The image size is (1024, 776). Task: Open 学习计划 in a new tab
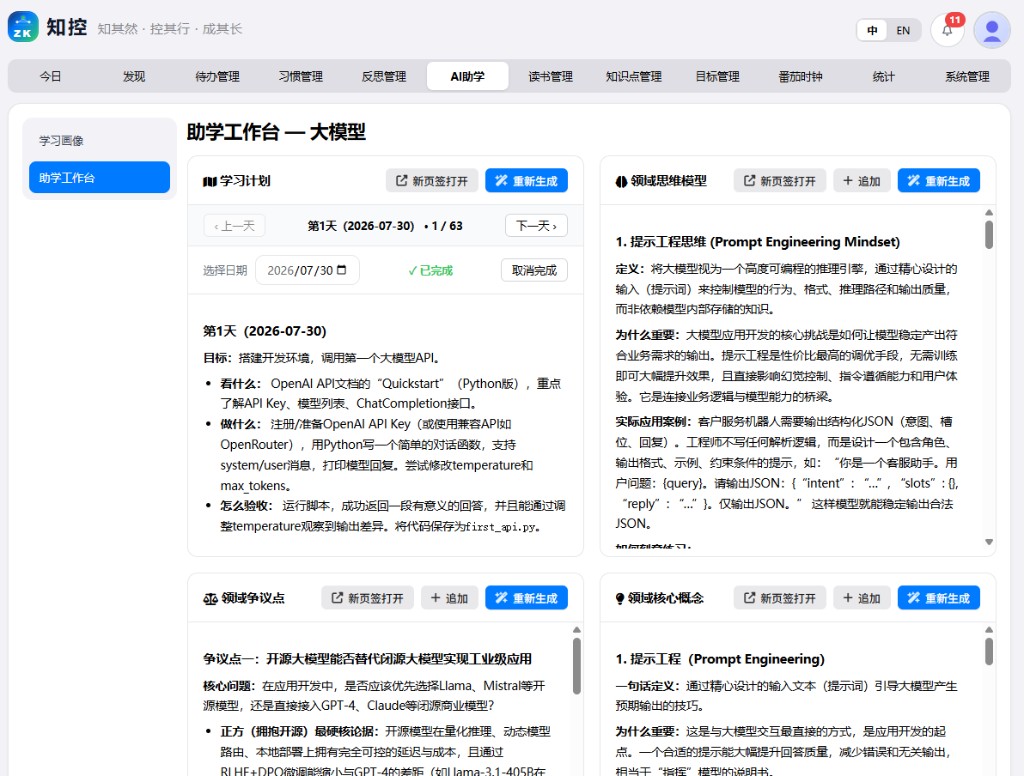tap(432, 180)
